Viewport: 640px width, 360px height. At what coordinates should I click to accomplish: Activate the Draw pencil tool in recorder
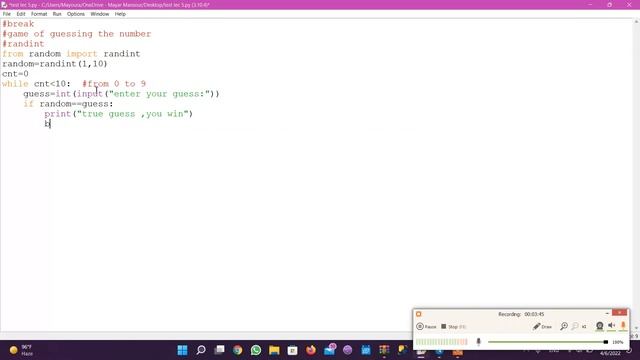point(542,327)
